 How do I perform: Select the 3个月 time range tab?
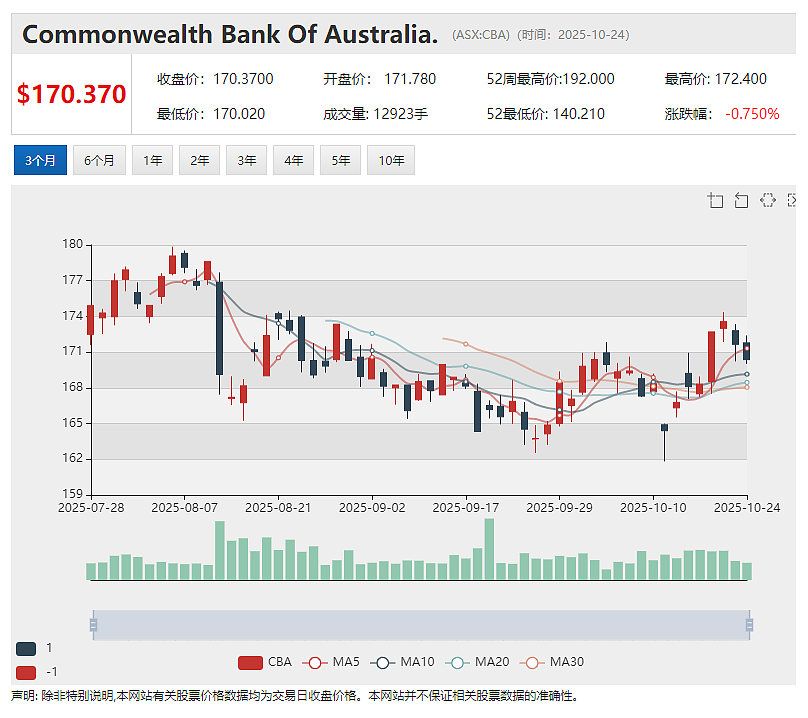pos(40,160)
